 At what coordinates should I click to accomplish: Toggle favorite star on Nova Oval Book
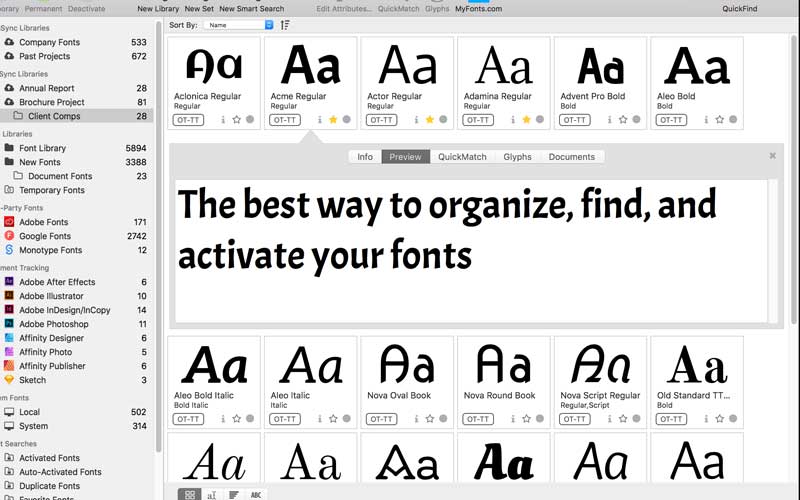pyautogui.click(x=430, y=418)
